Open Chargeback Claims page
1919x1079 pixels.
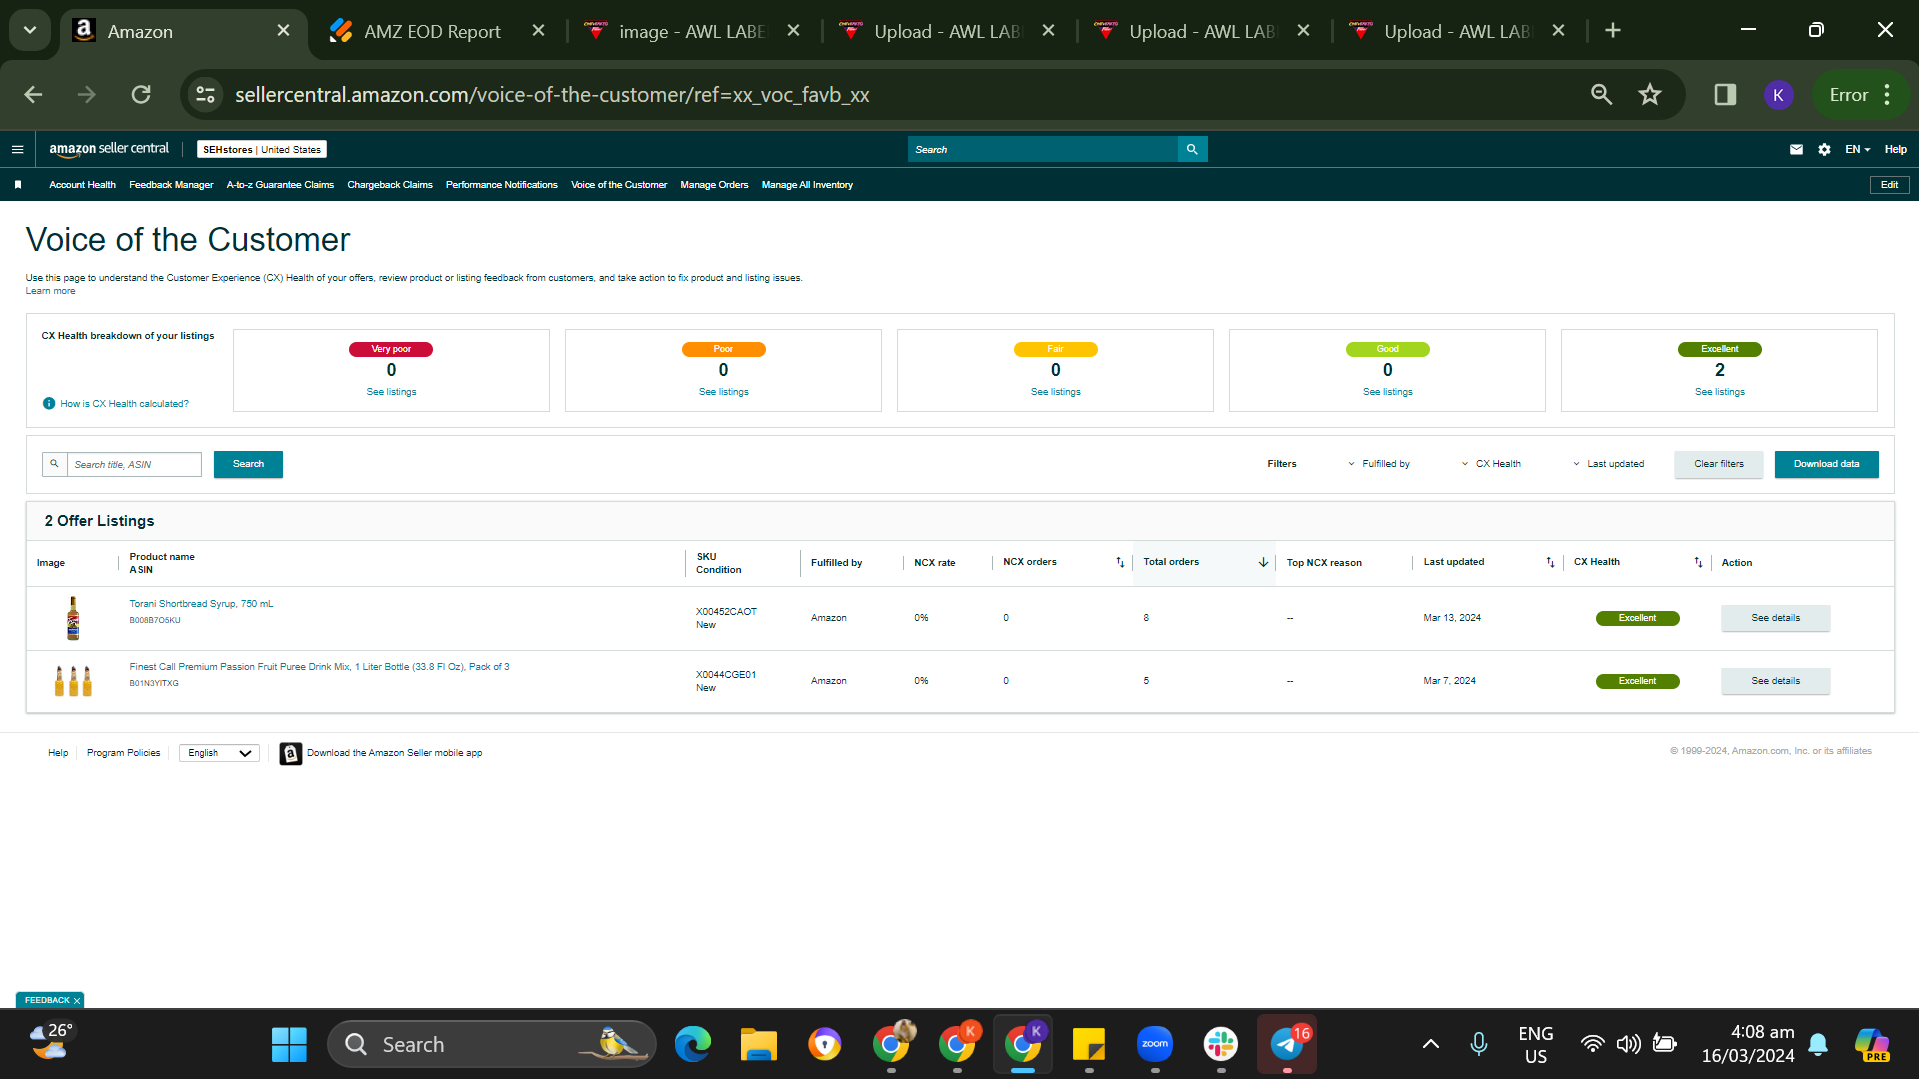coord(390,185)
